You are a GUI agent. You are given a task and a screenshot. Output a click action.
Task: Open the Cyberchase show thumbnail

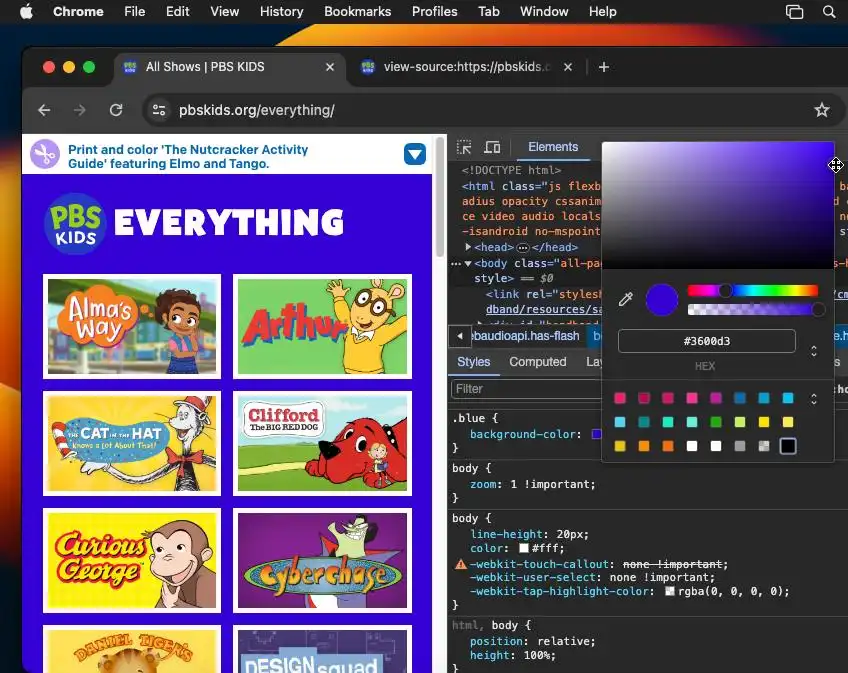tap(322, 560)
